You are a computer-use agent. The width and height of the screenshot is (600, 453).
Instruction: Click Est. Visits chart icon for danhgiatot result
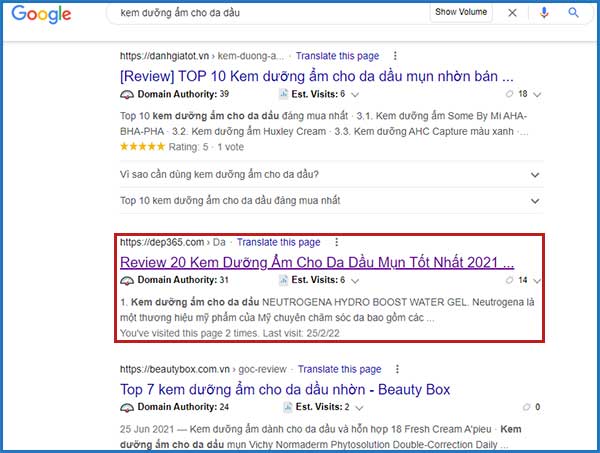click(x=283, y=94)
